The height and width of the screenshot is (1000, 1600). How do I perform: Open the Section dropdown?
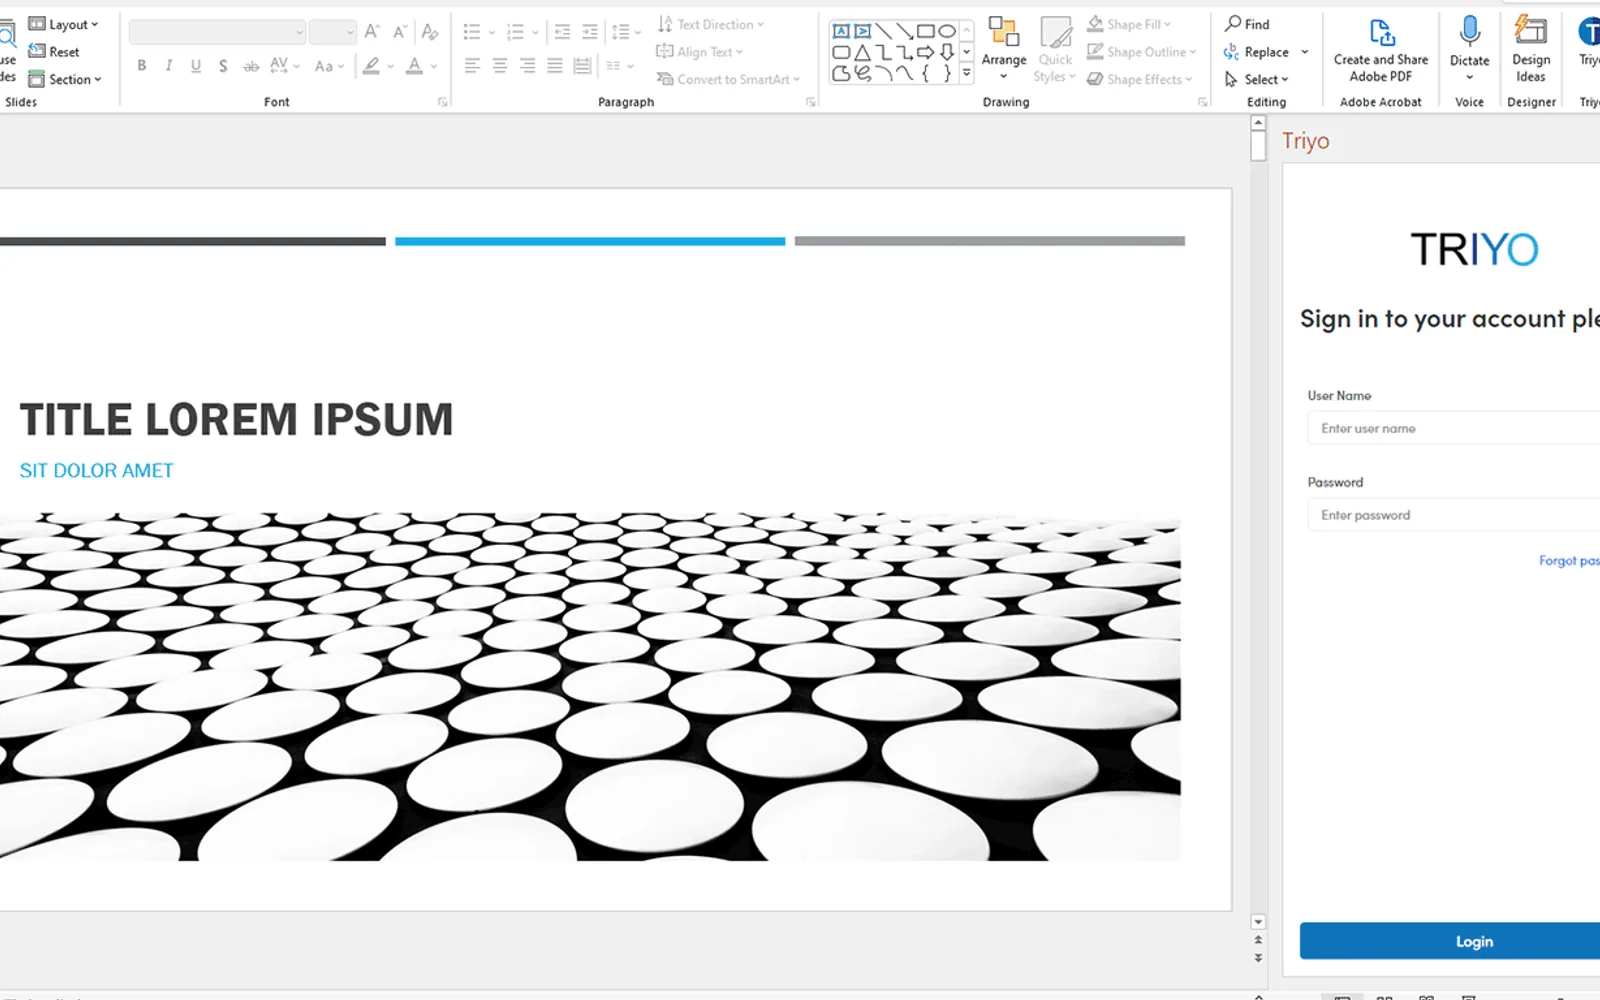tap(65, 79)
